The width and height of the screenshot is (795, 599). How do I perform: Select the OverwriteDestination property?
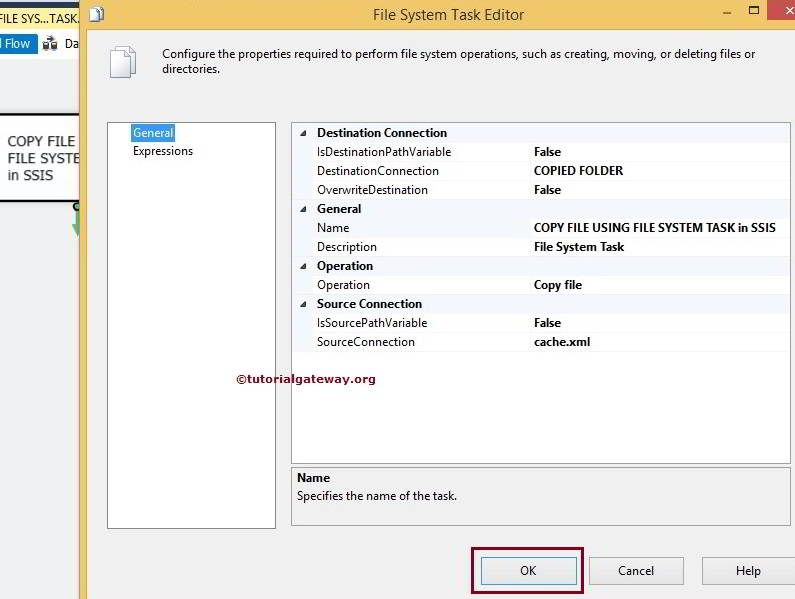tap(372, 190)
